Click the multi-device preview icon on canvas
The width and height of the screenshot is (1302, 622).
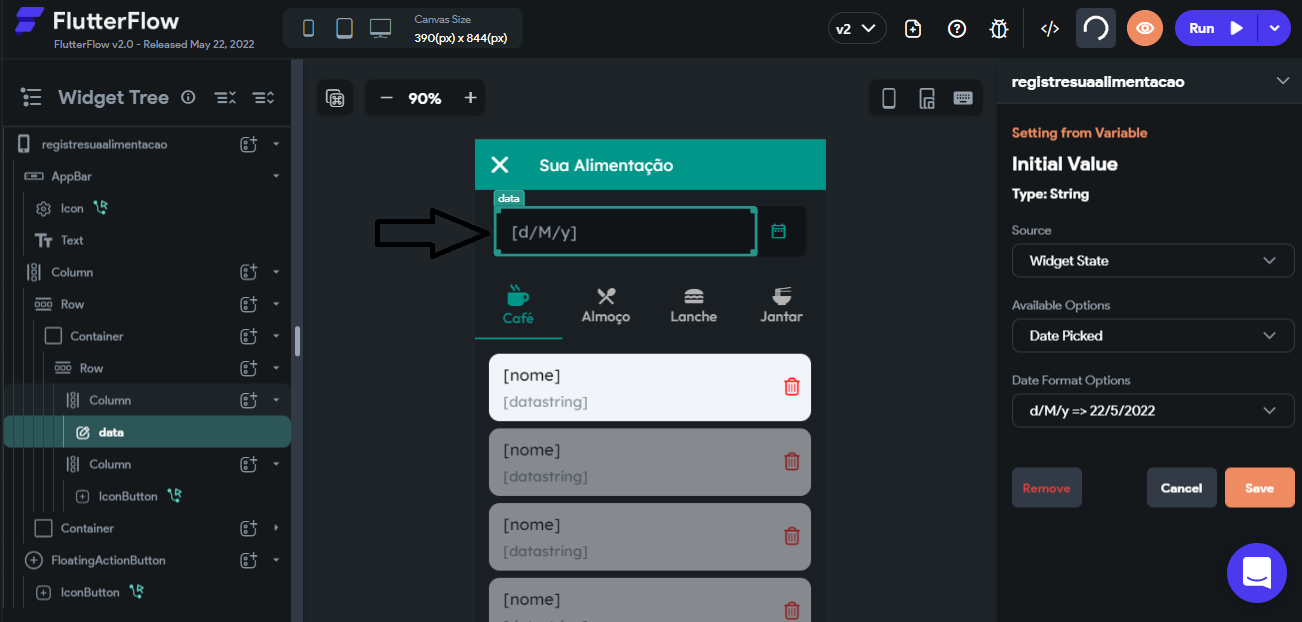click(x=927, y=98)
